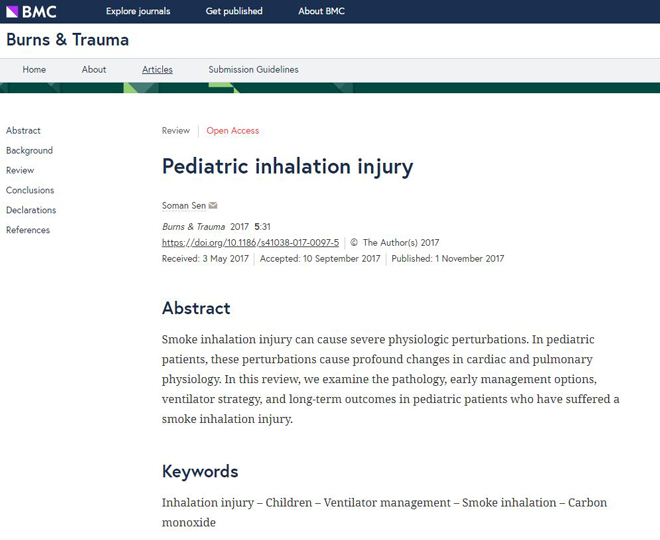The image size is (660, 540).
Task: Open the DOI link 10.1186/s41038-017-0097-5
Action: 250,242
